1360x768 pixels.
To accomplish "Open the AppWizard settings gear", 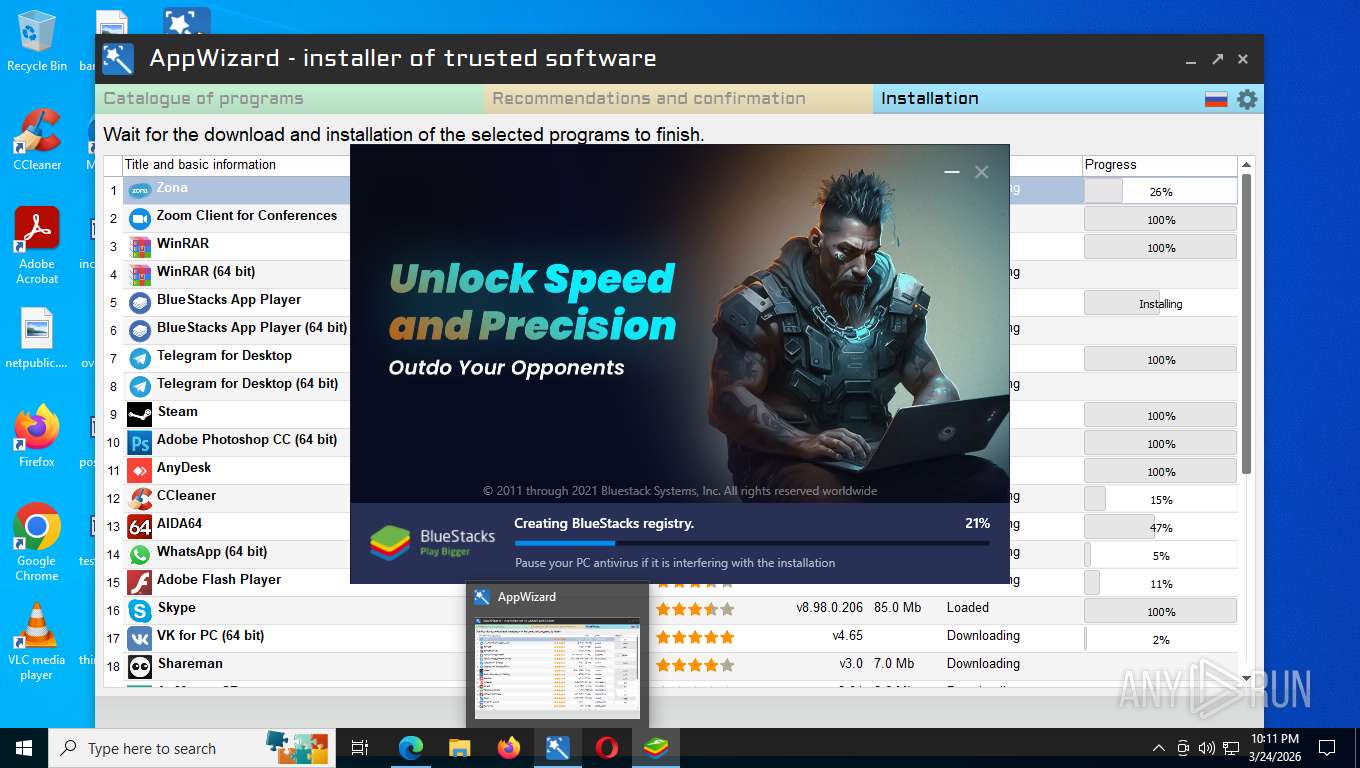I will pos(1246,99).
